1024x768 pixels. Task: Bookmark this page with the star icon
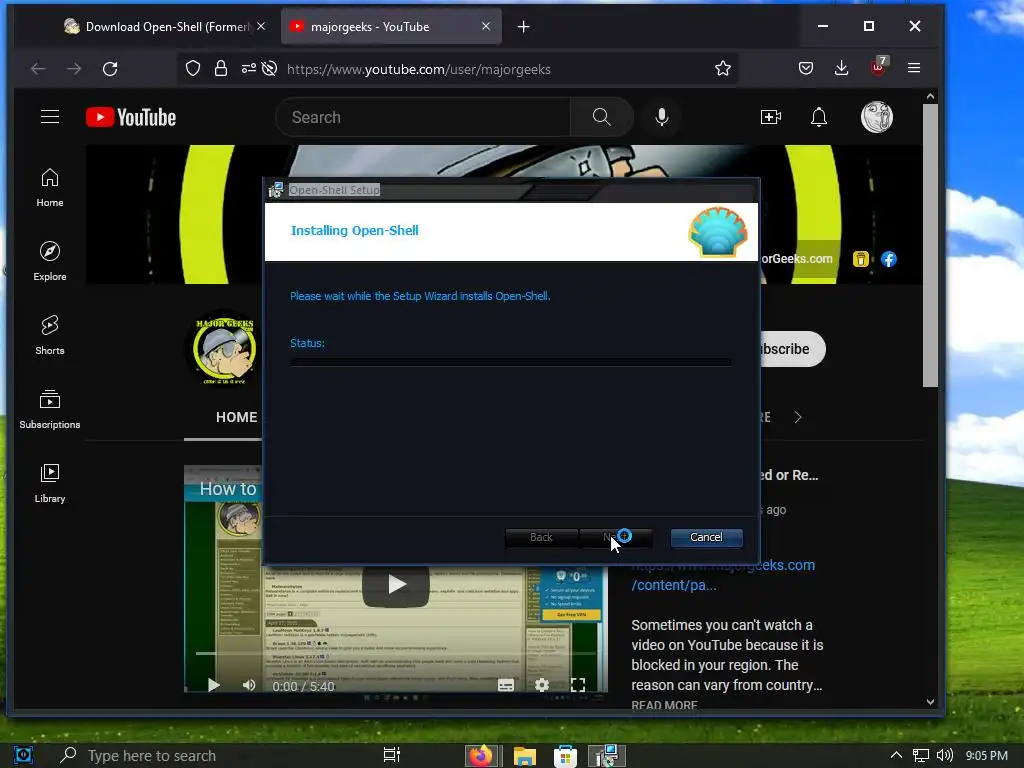coord(722,69)
